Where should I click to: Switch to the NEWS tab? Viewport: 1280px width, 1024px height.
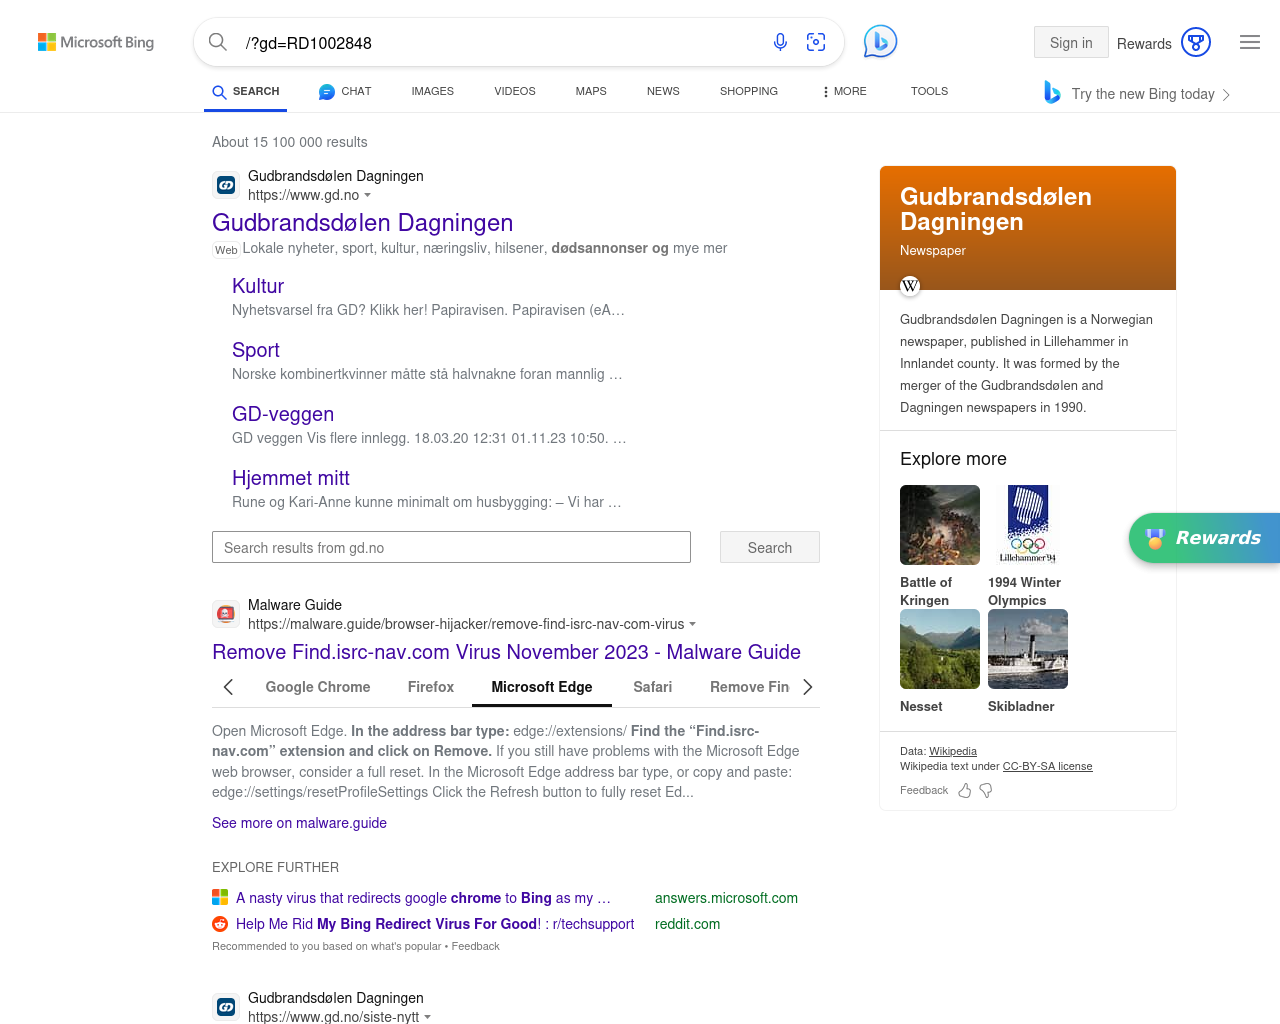(663, 91)
